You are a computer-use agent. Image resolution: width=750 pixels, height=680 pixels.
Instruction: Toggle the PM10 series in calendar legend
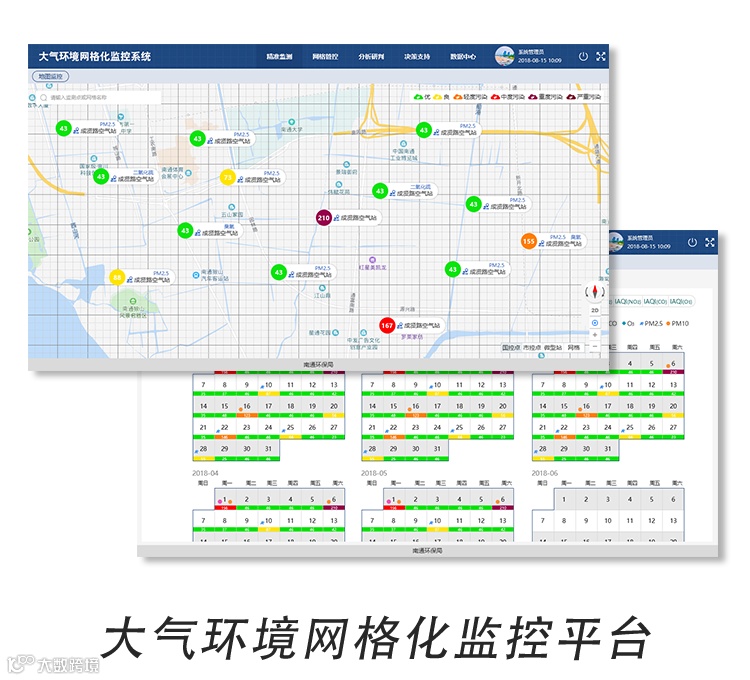click(x=677, y=324)
